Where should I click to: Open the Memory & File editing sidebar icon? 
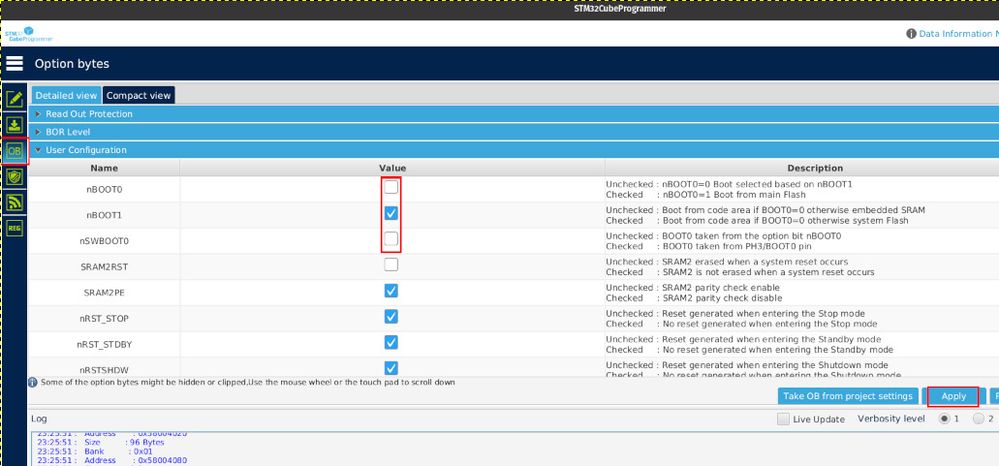[x=15, y=99]
